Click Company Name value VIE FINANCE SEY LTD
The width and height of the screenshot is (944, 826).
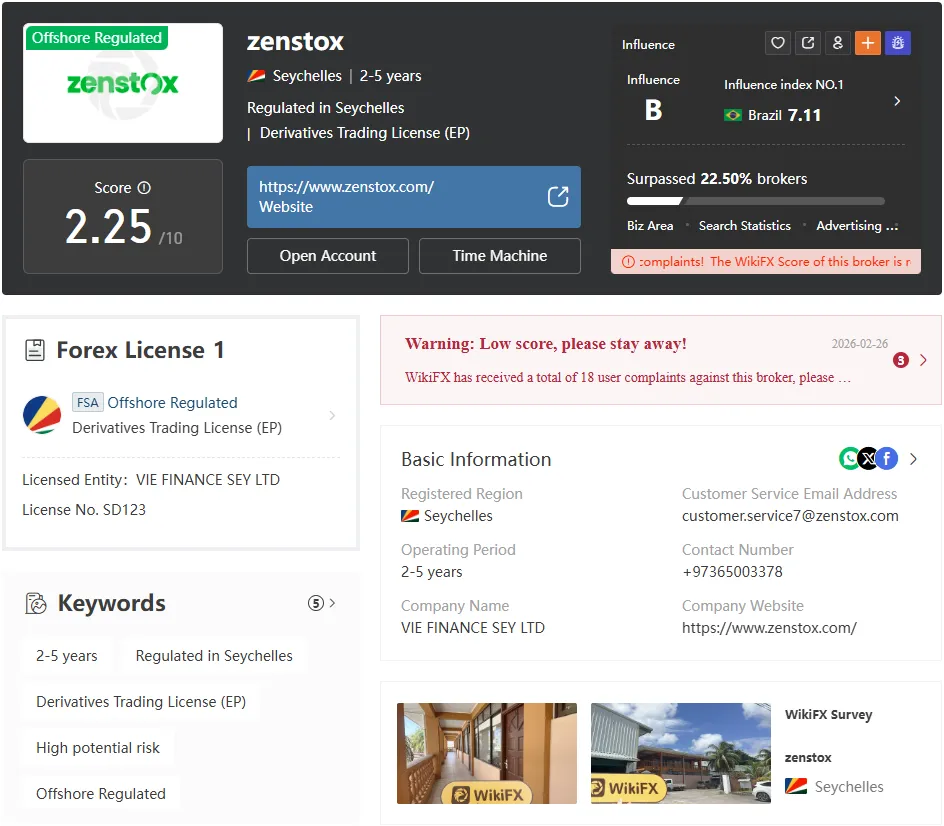pyautogui.click(x=473, y=628)
